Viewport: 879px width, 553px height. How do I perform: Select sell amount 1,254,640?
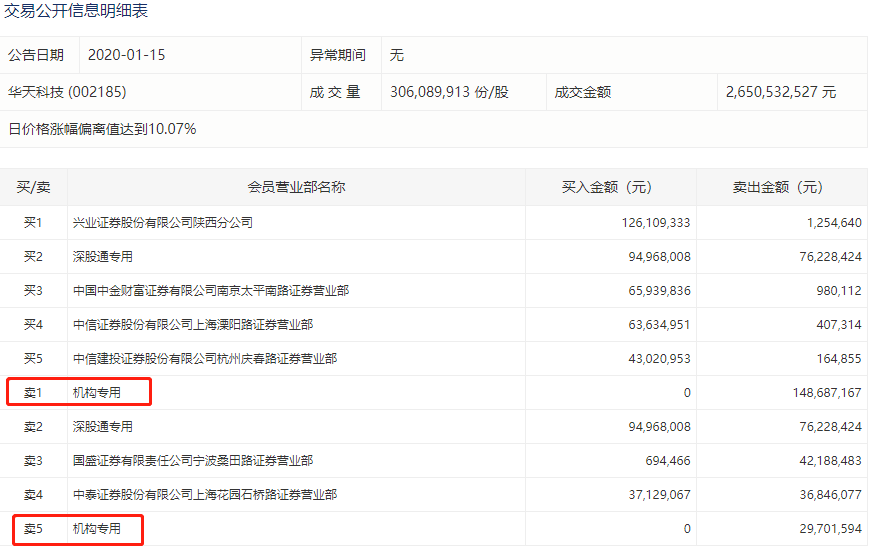[834, 223]
